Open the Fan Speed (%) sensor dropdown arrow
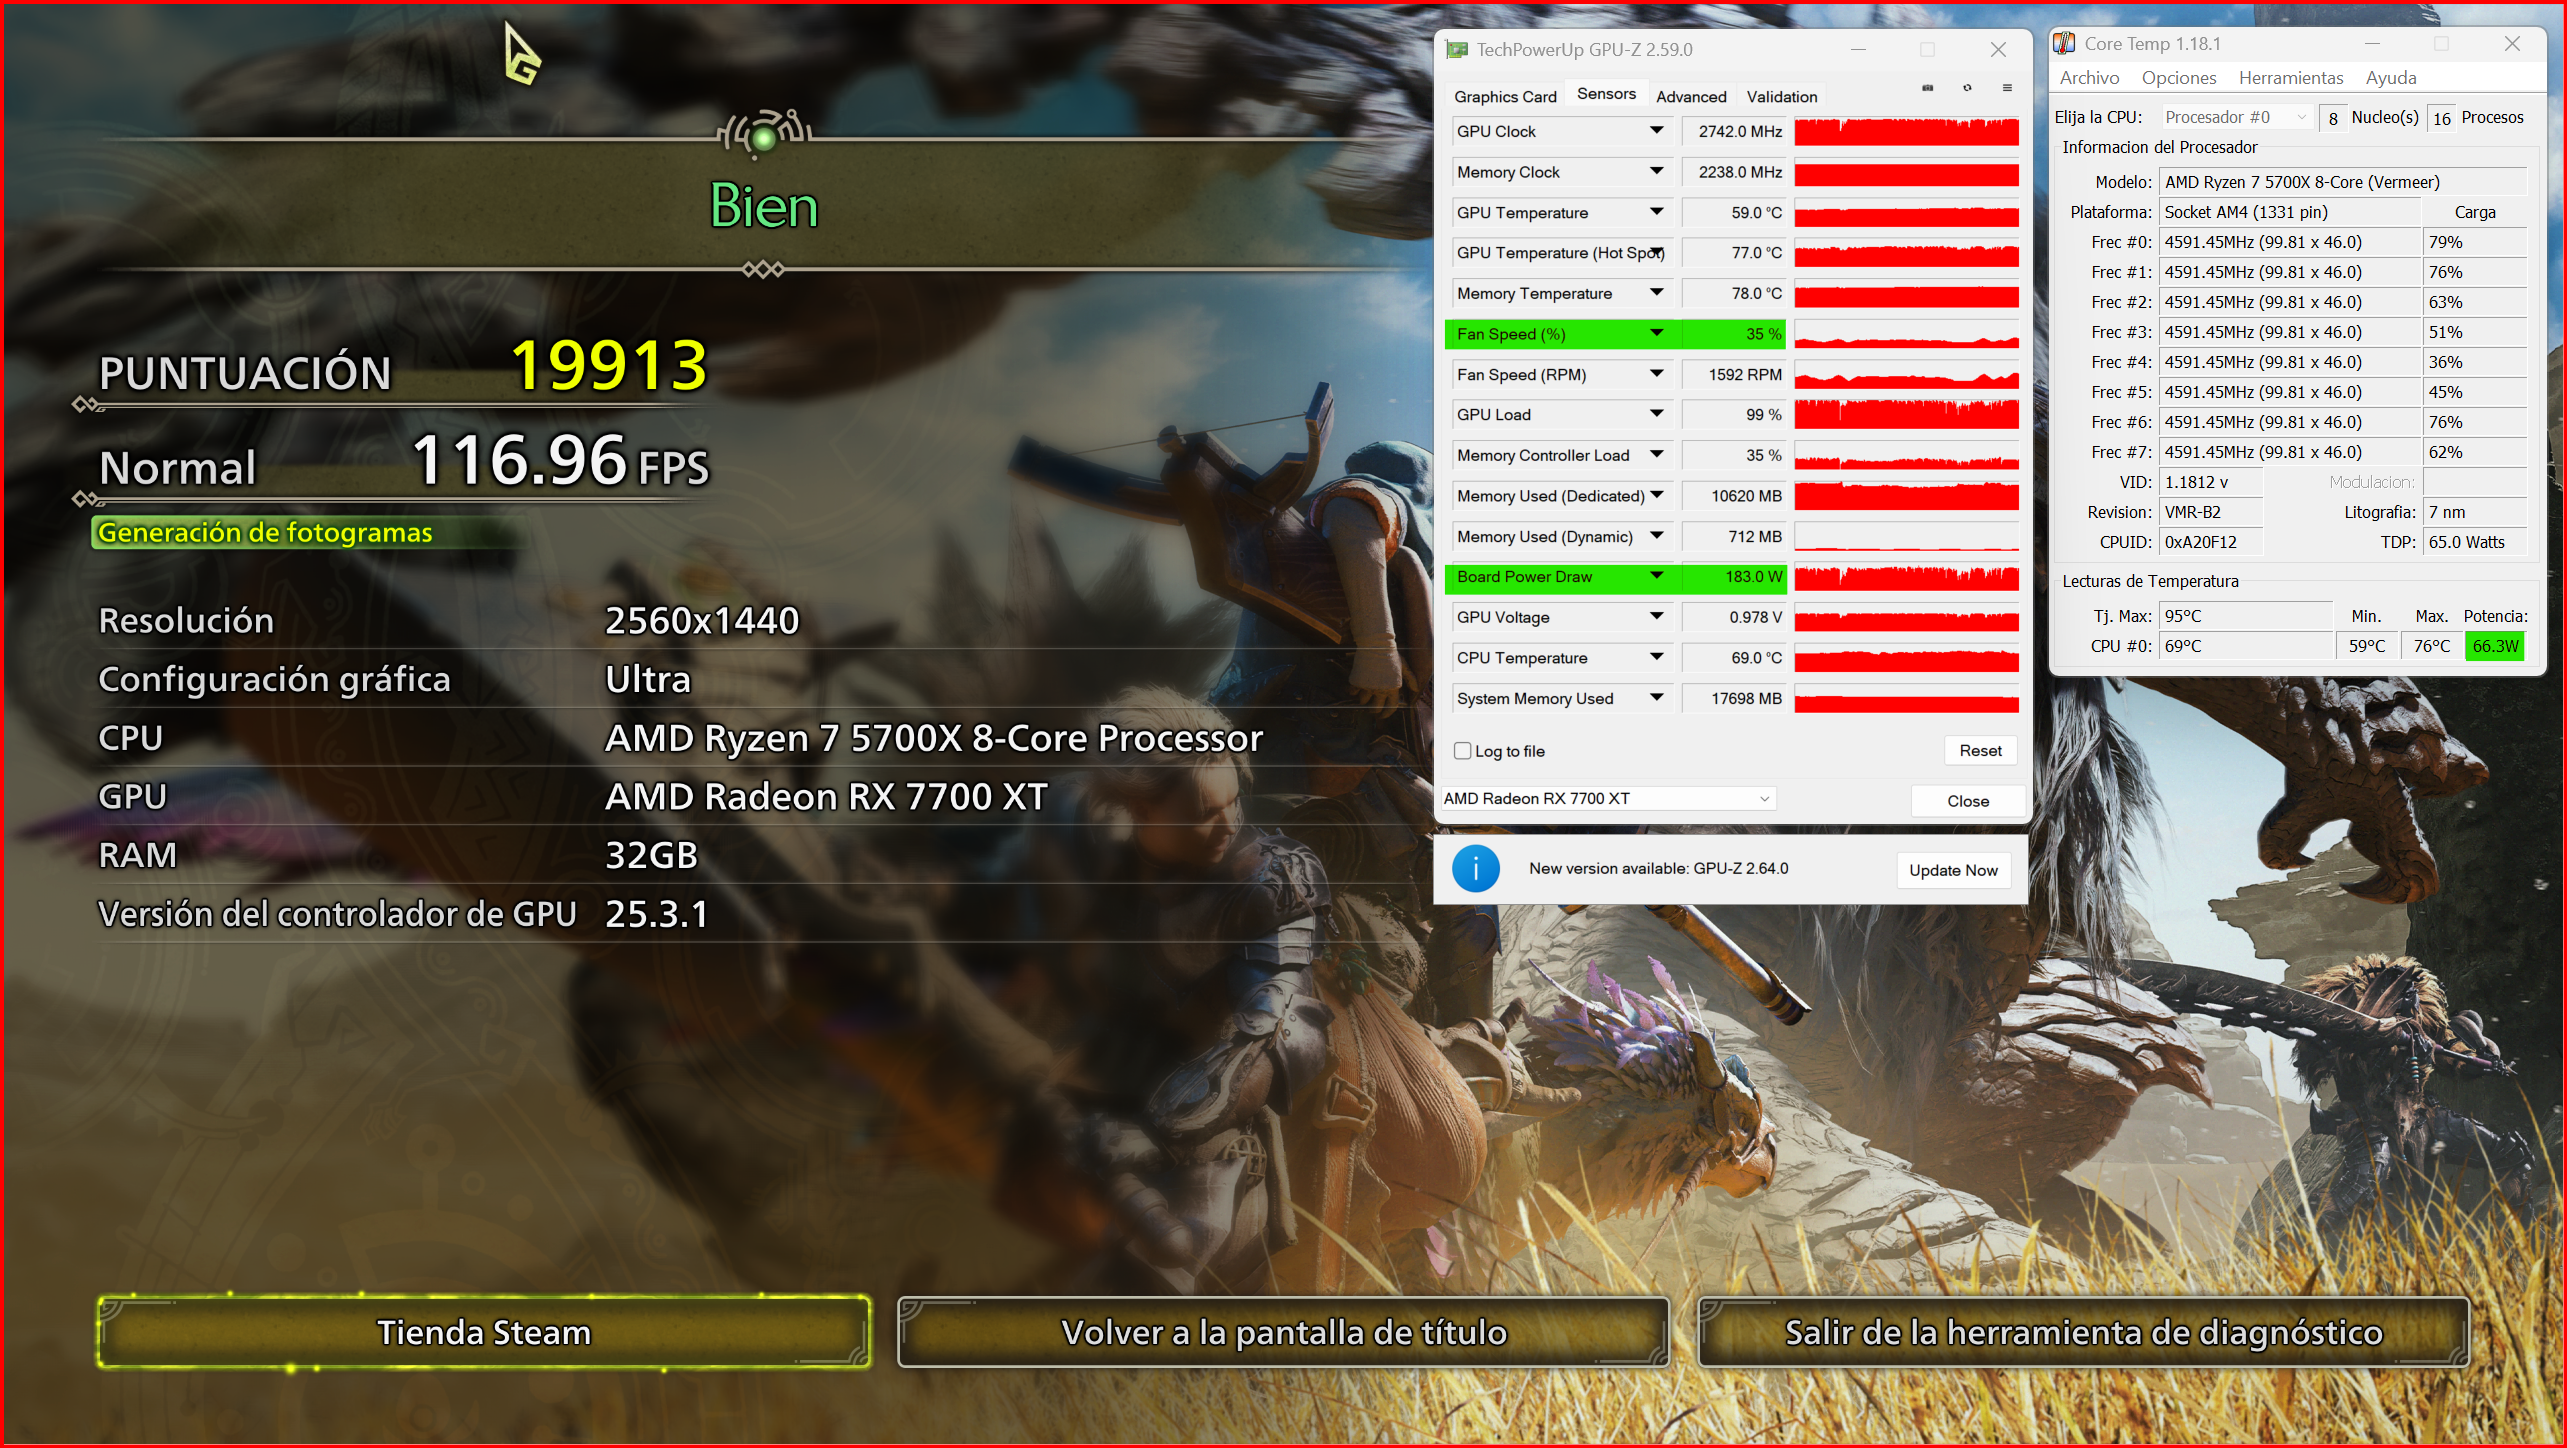 1657,333
